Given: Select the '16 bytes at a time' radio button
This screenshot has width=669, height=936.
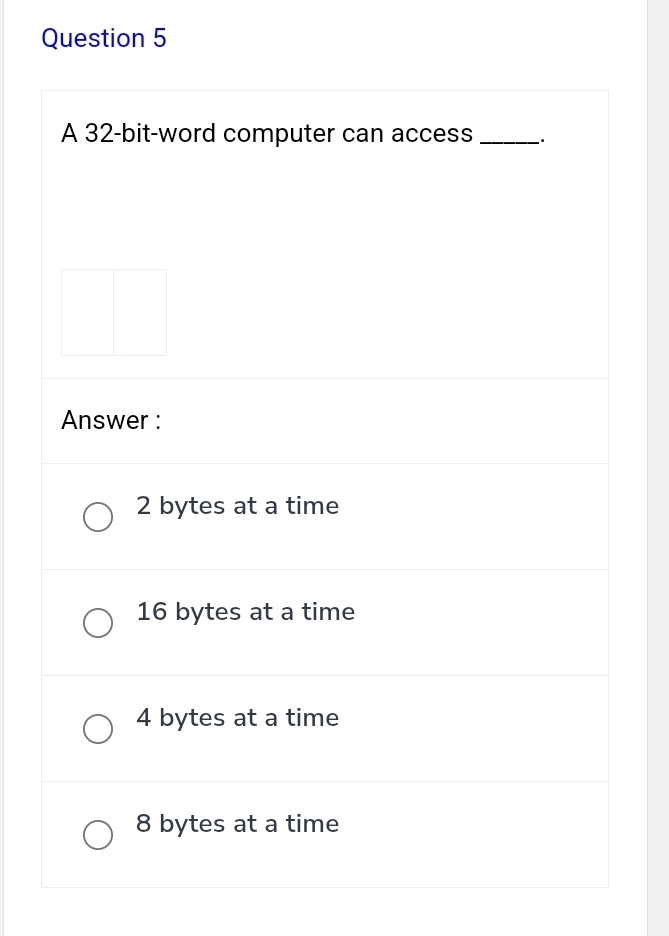Looking at the screenshot, I should point(98,623).
